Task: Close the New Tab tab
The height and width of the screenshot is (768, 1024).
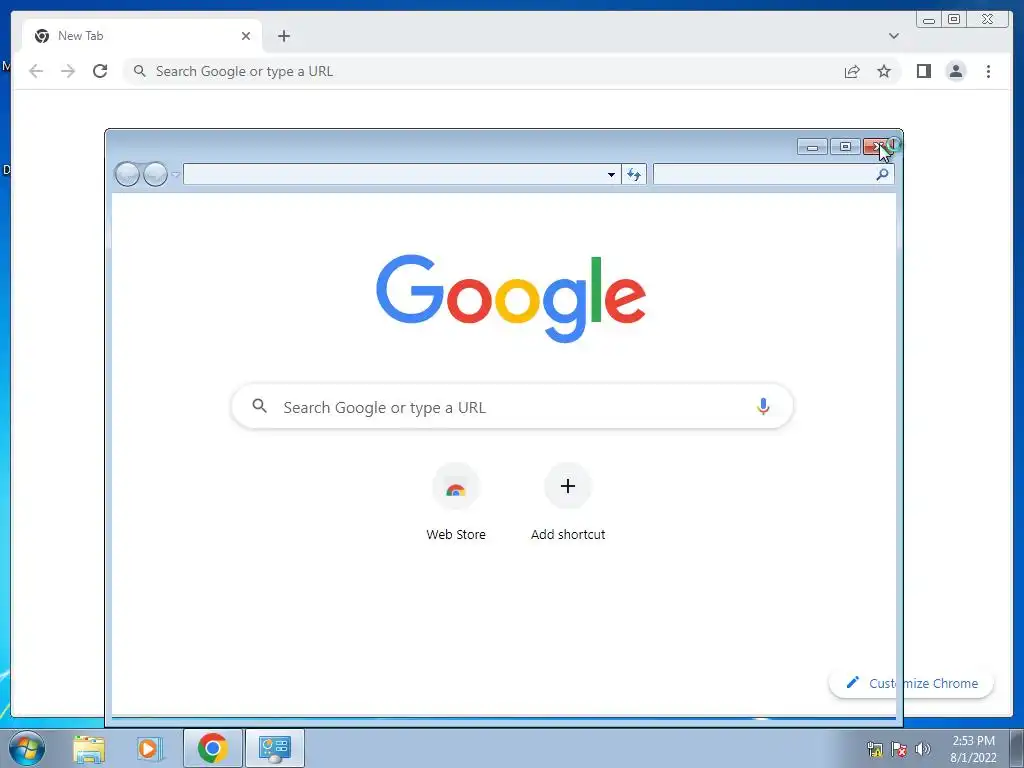Action: pos(246,36)
